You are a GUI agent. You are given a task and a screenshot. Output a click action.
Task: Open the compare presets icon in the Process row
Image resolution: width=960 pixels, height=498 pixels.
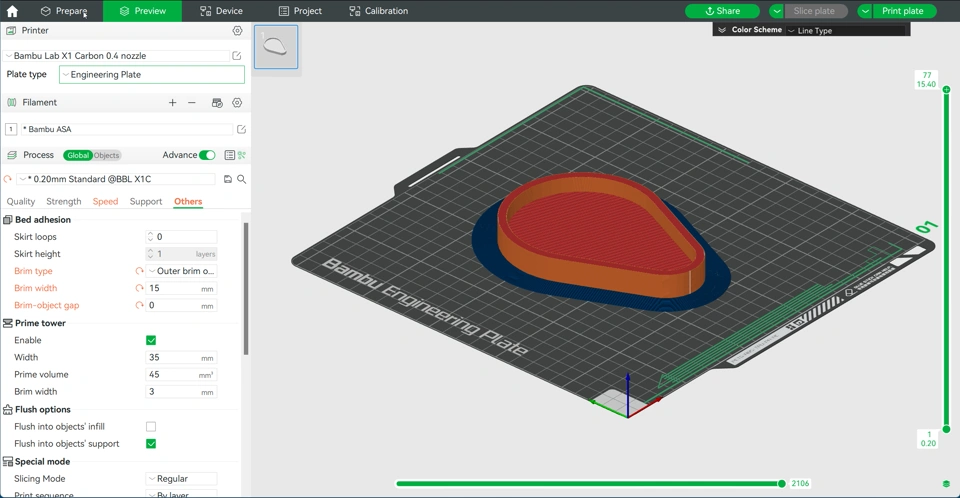click(241, 155)
